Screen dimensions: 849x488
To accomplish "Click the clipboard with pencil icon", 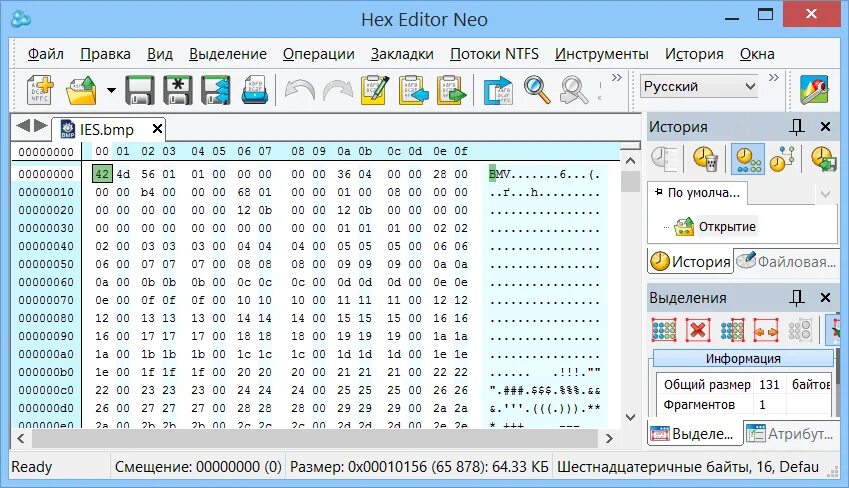I will 375,90.
